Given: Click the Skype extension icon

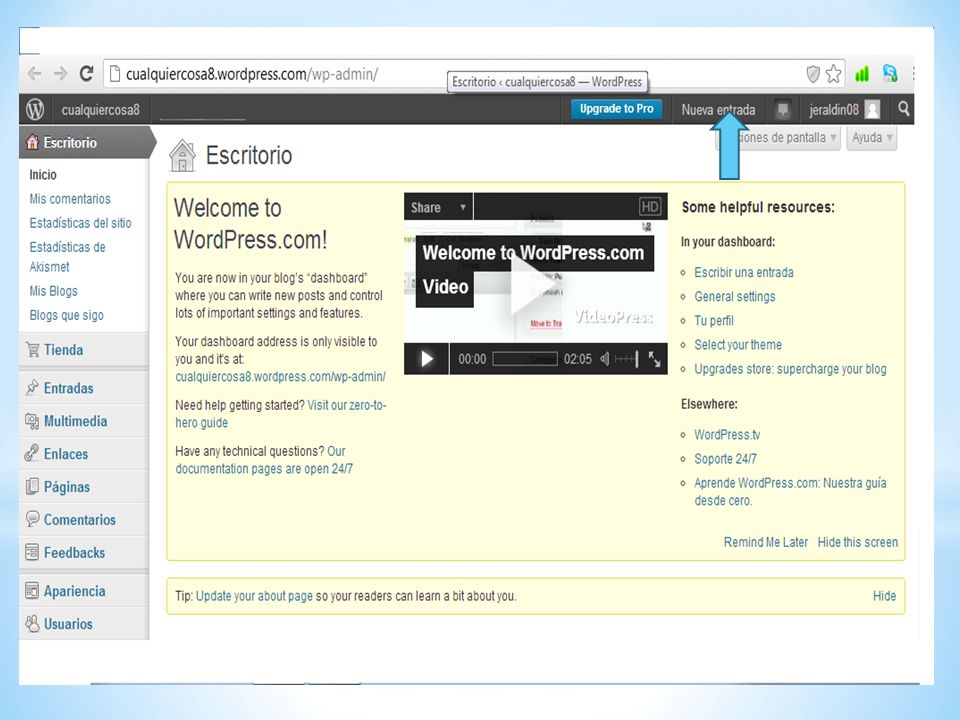Looking at the screenshot, I should pos(890,74).
